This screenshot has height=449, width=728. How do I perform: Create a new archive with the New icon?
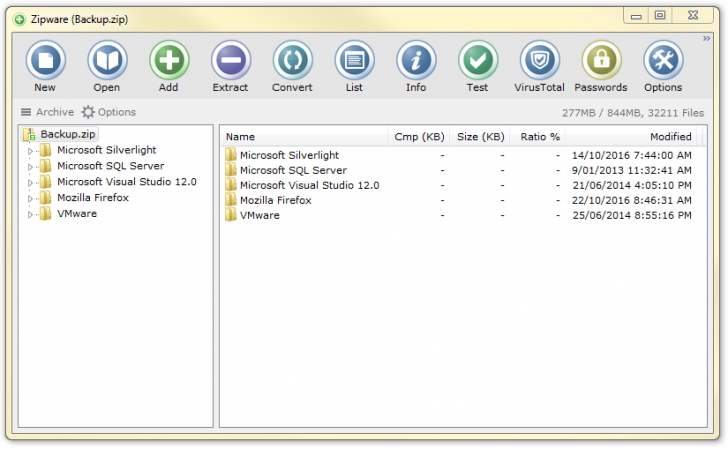(45, 60)
